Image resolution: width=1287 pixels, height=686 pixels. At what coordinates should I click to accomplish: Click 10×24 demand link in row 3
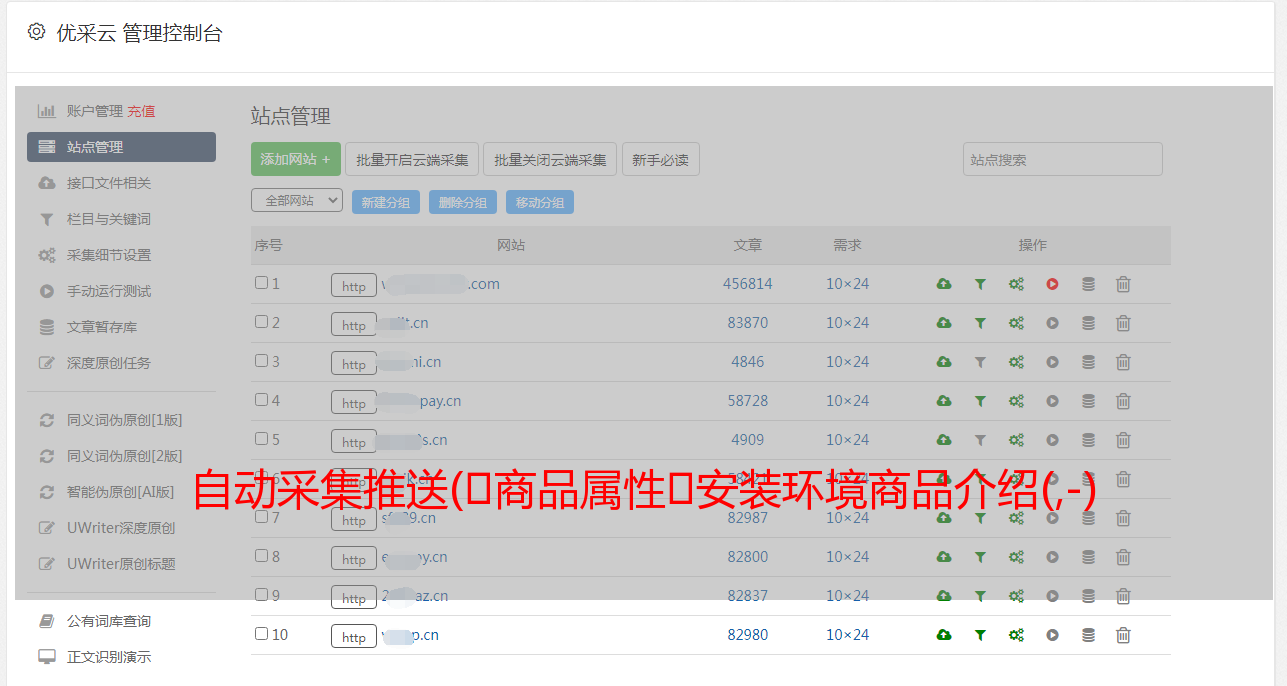[x=847, y=362]
